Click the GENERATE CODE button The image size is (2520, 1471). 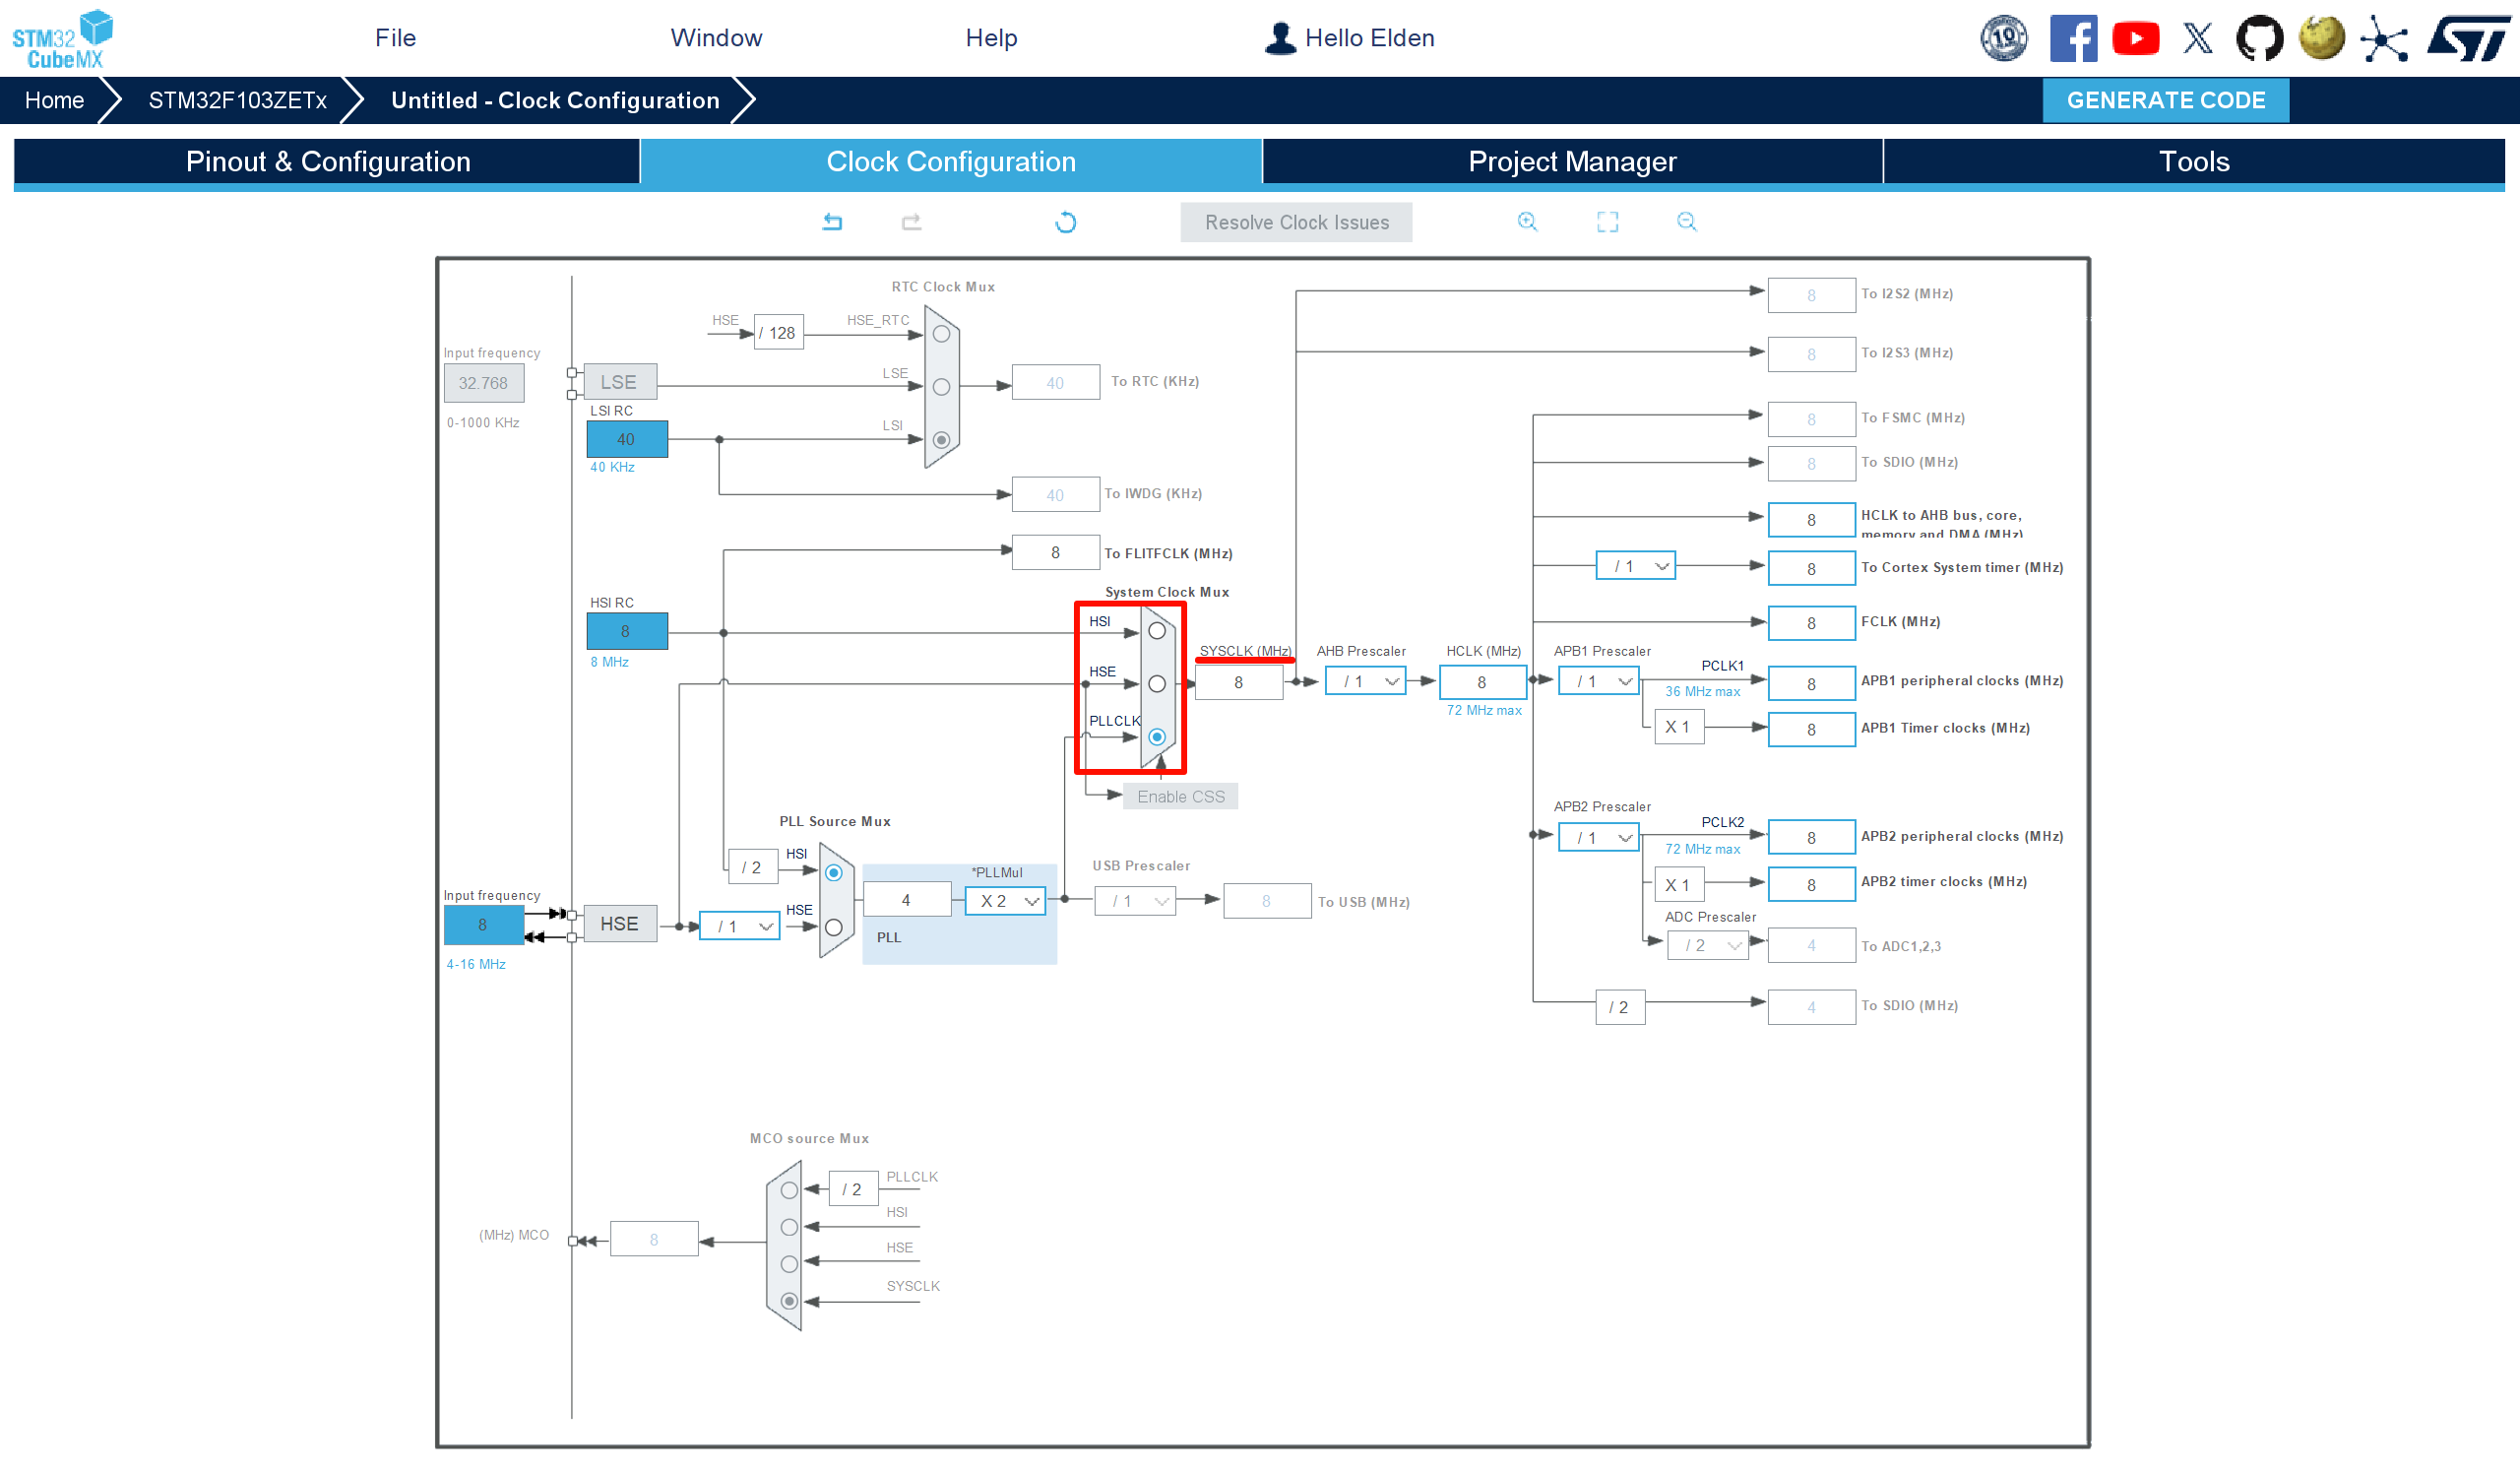[x=2165, y=100]
